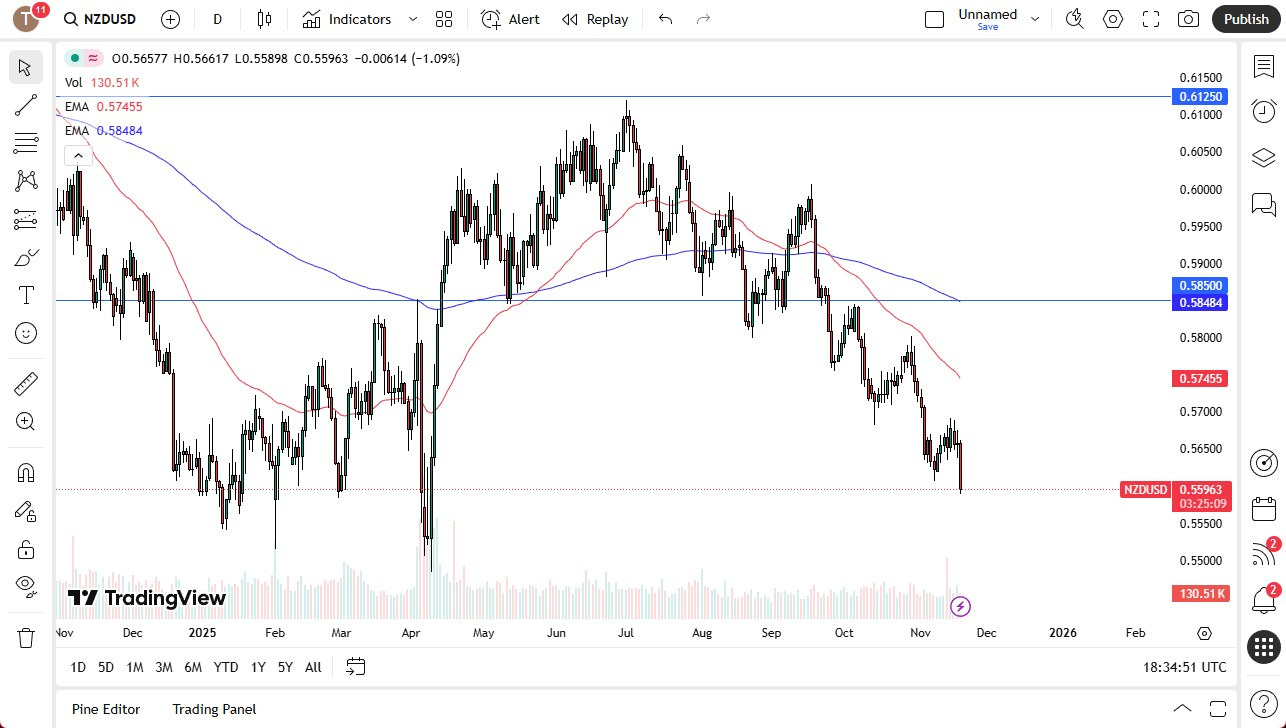Select the Brush drawing tool

click(x=25, y=257)
